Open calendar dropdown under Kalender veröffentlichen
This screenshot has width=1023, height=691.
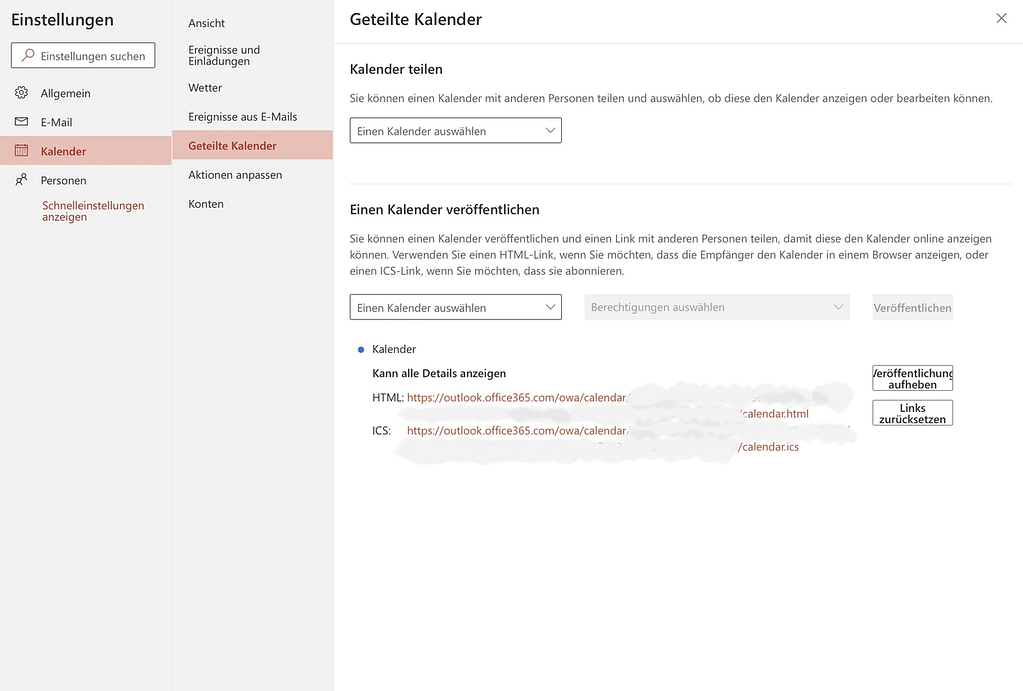455,307
